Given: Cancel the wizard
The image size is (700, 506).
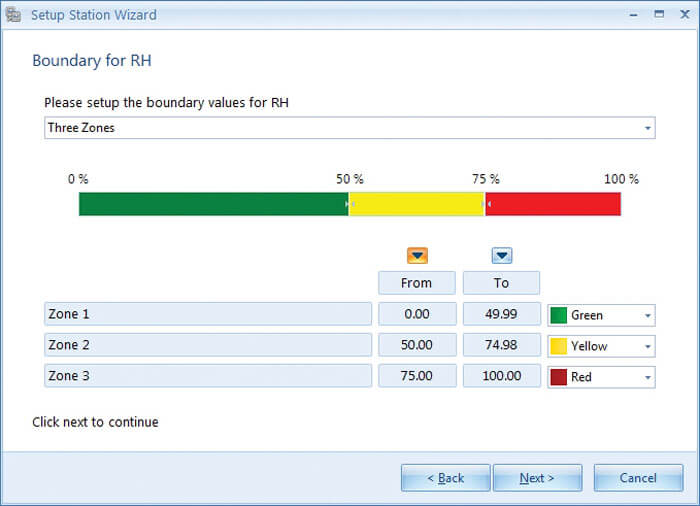Looking at the screenshot, I should click(638, 478).
